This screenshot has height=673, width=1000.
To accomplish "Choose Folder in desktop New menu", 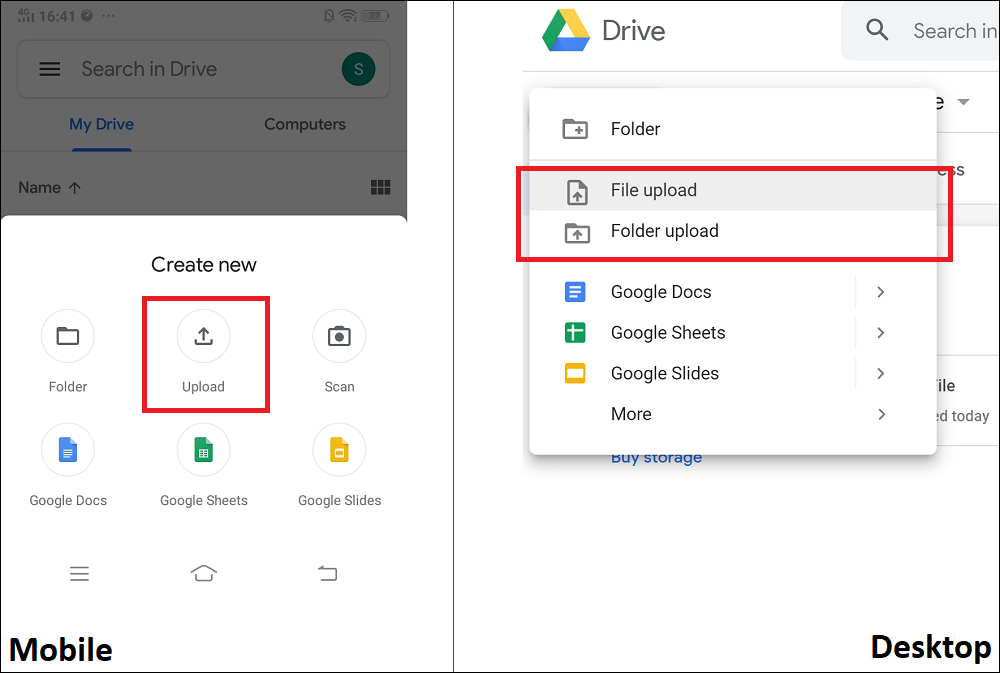I will coord(733,129).
